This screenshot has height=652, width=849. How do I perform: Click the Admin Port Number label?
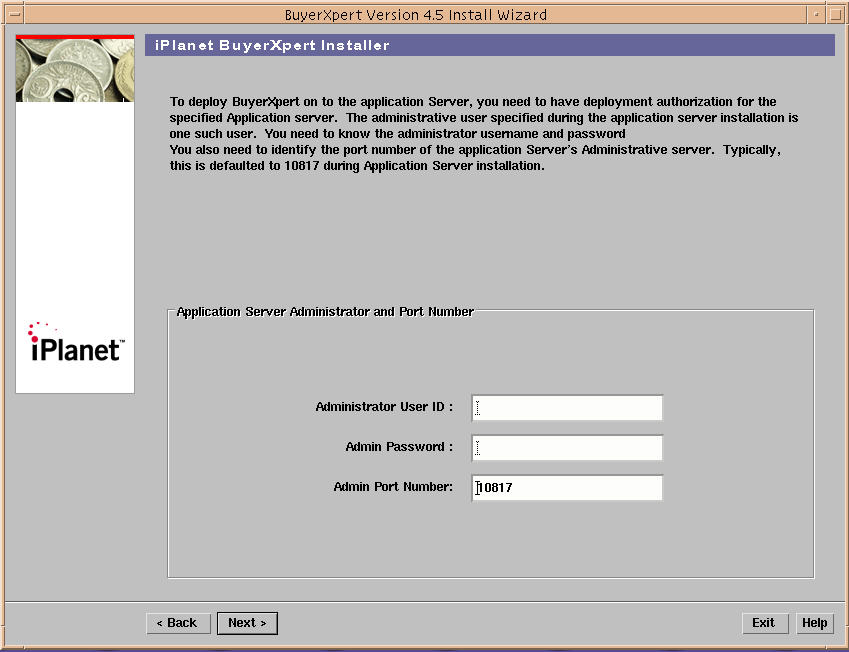(x=393, y=487)
